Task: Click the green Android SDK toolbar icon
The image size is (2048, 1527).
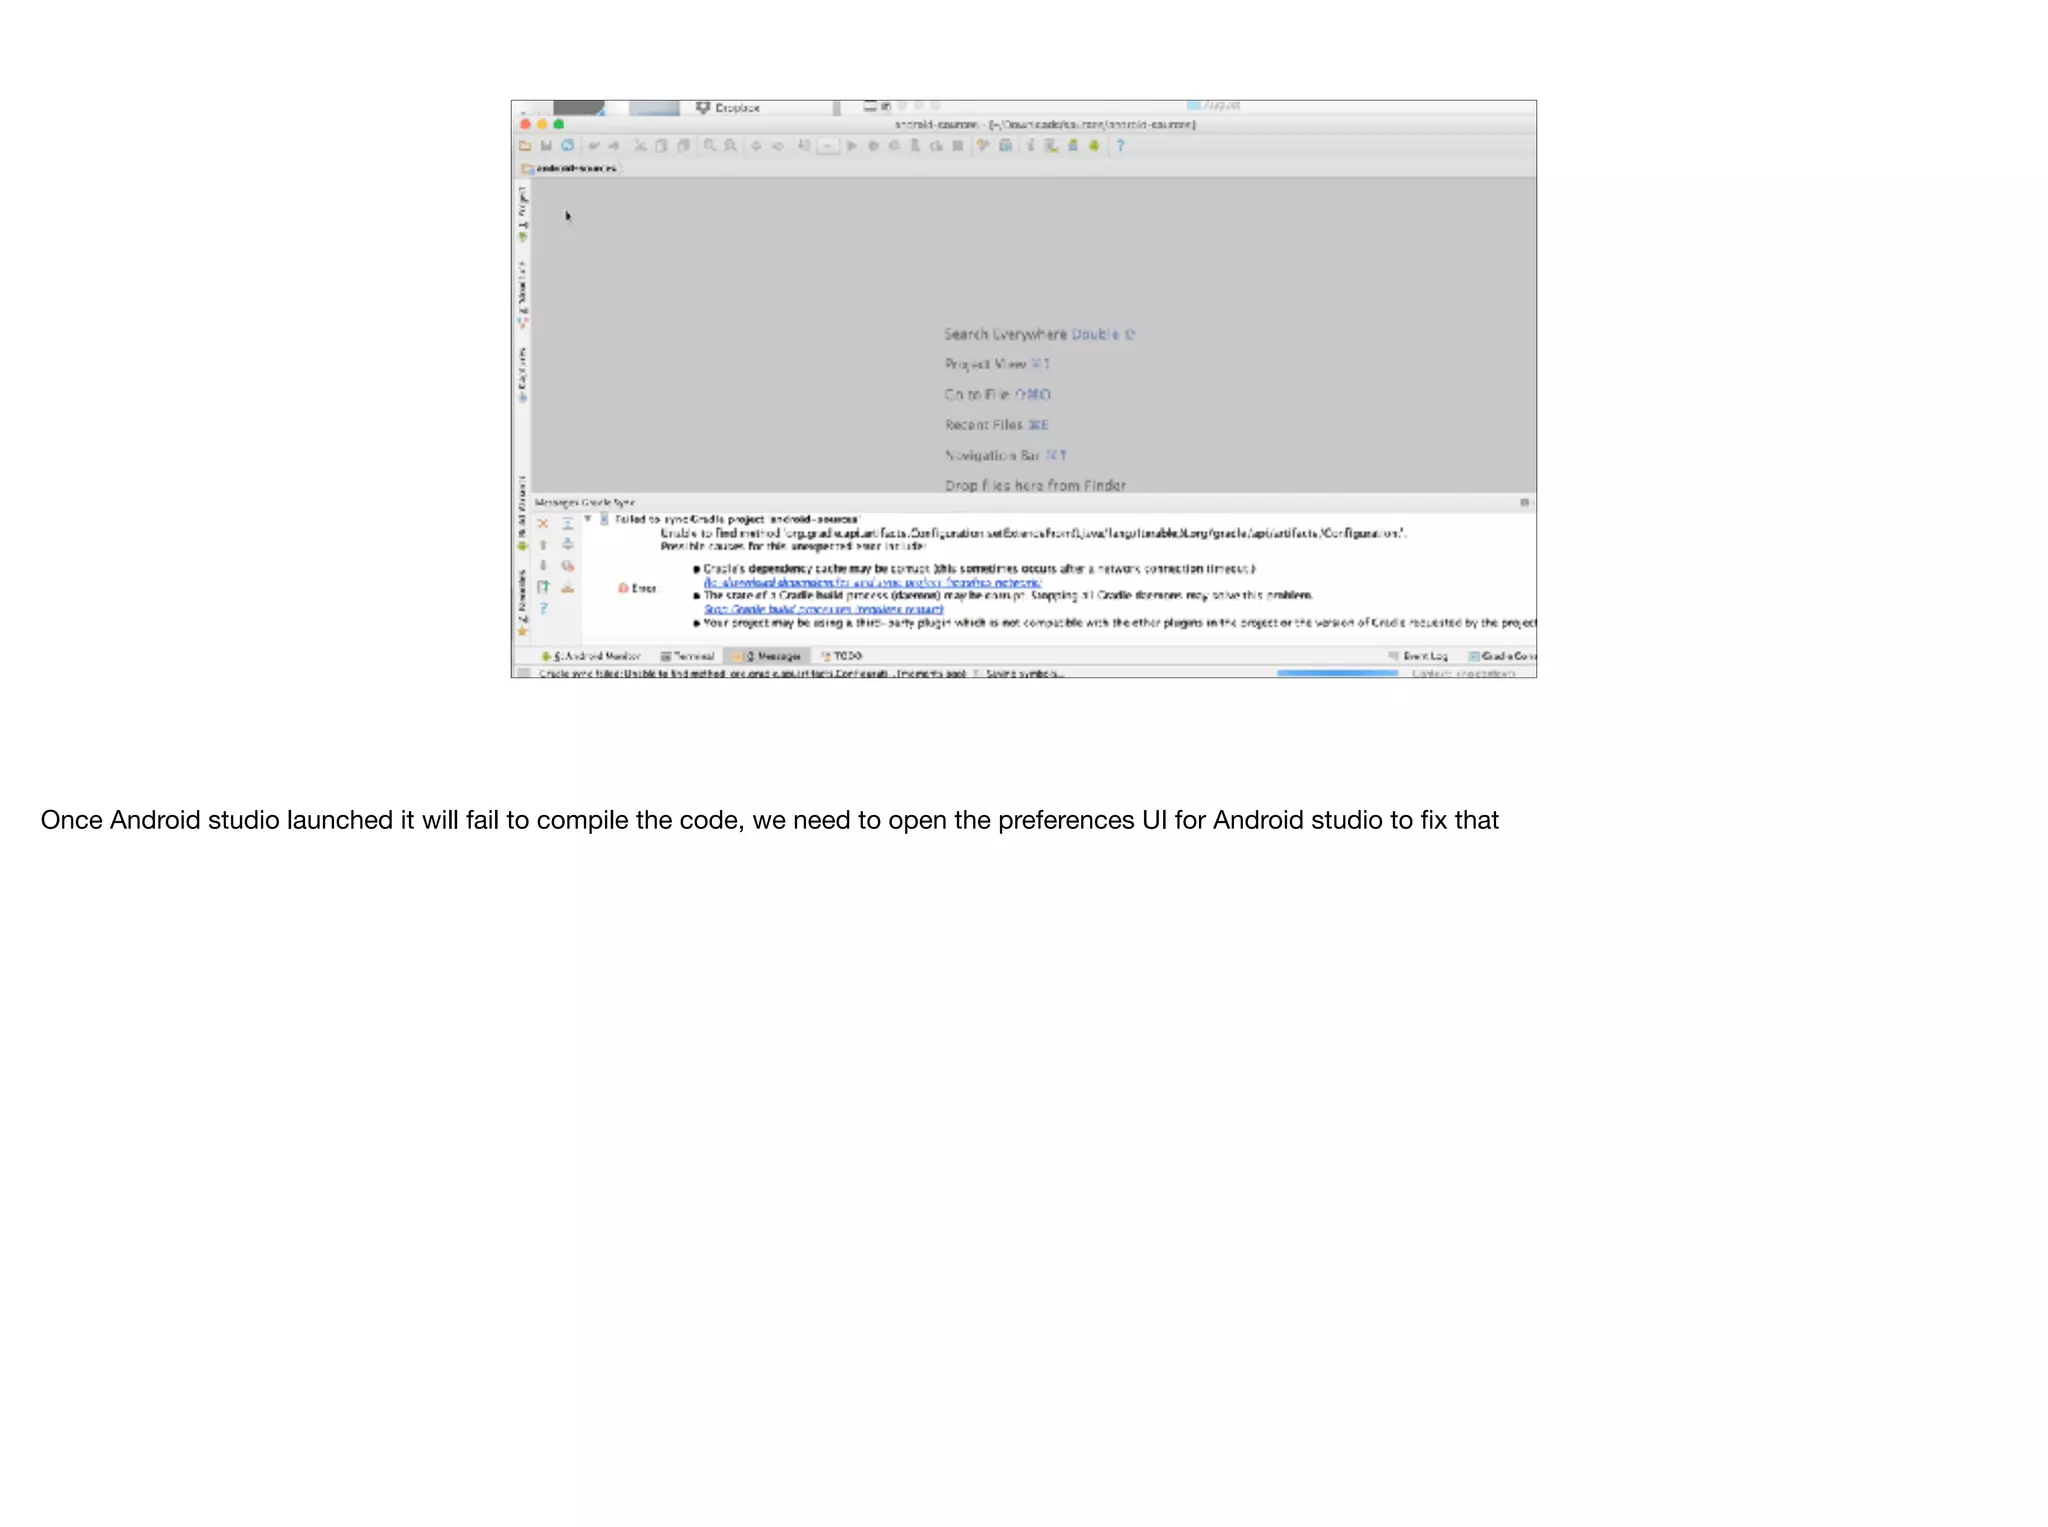Action: [1094, 146]
